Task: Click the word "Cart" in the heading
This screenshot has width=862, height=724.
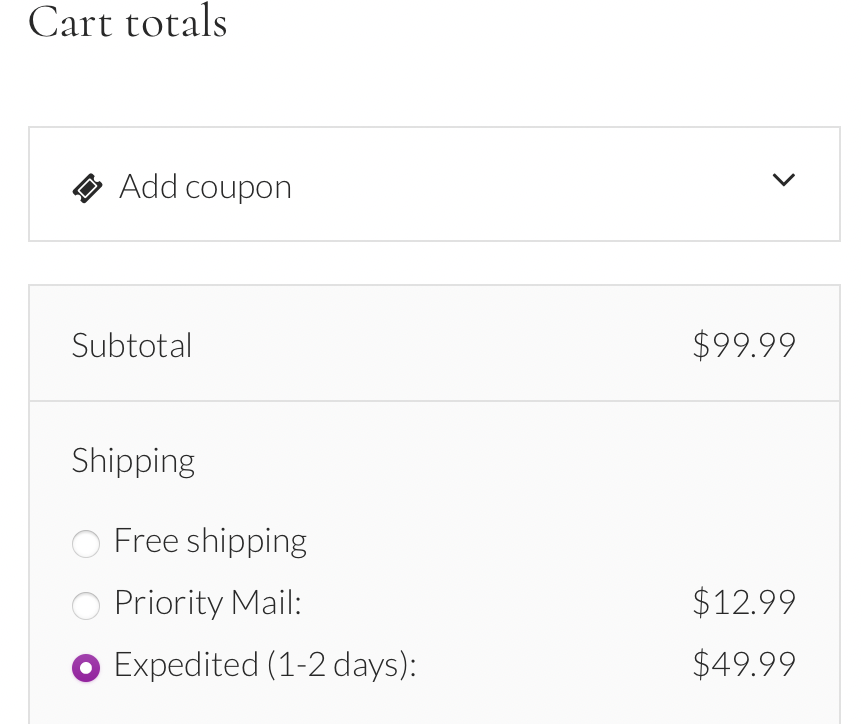Action: pos(68,22)
